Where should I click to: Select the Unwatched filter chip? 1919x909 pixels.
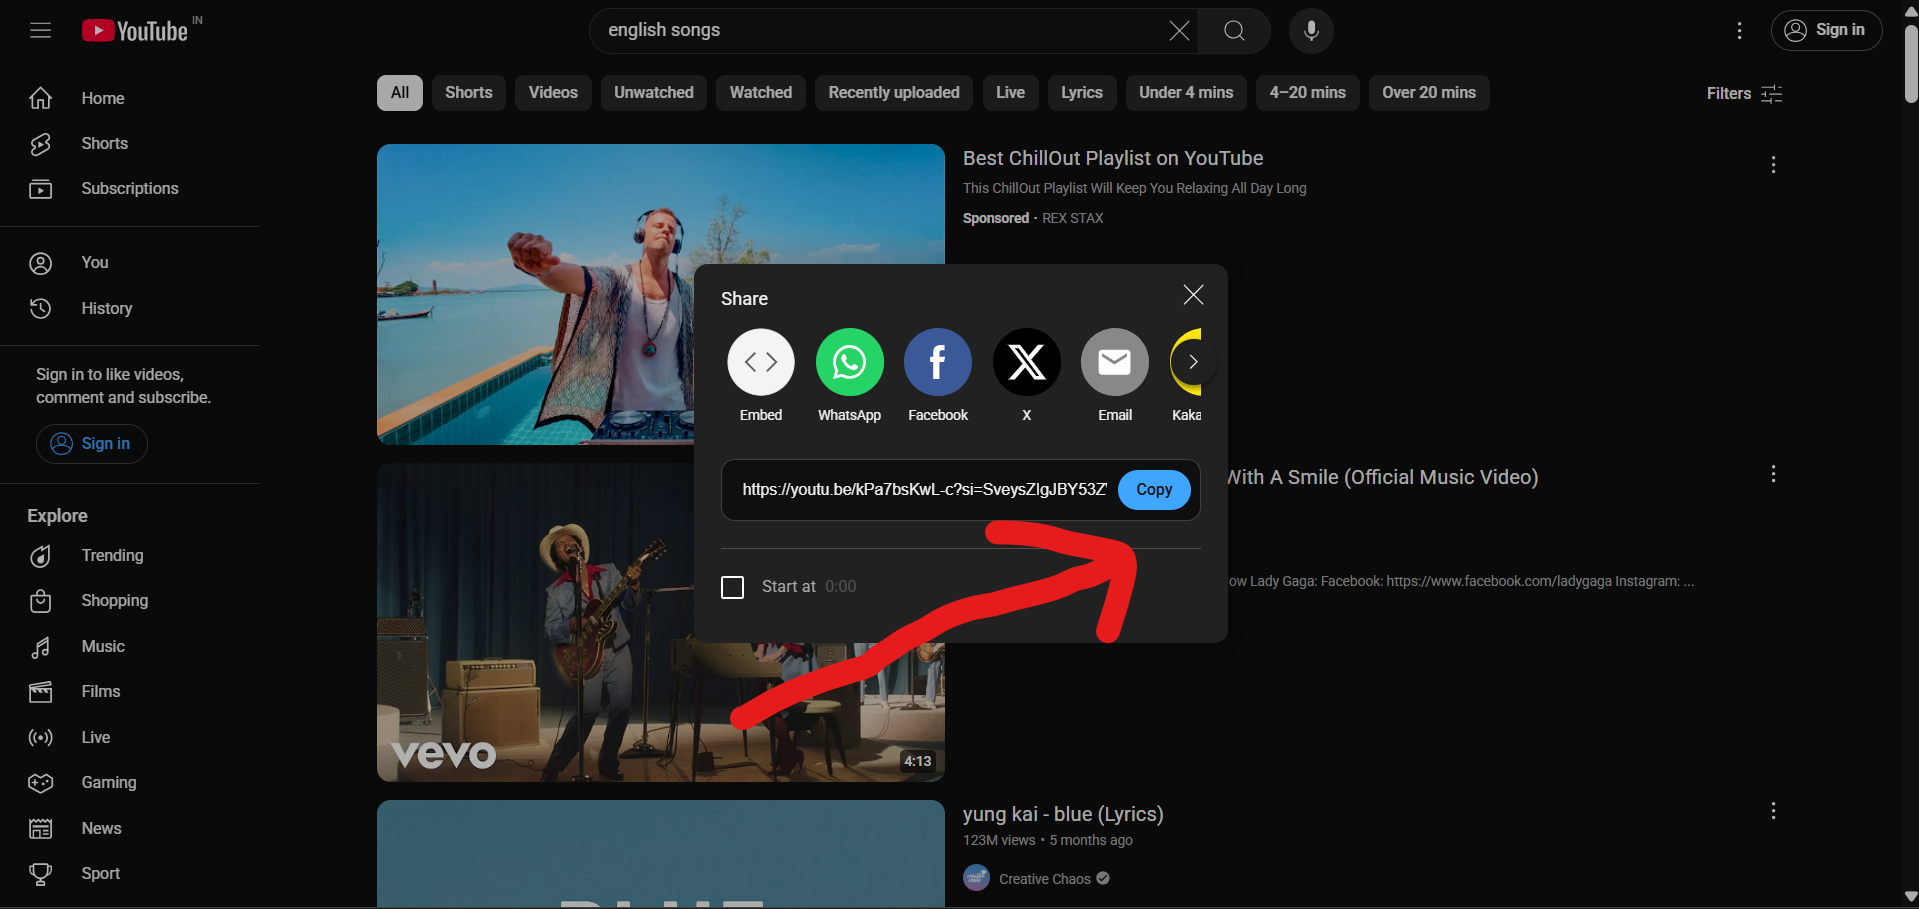[x=654, y=93]
